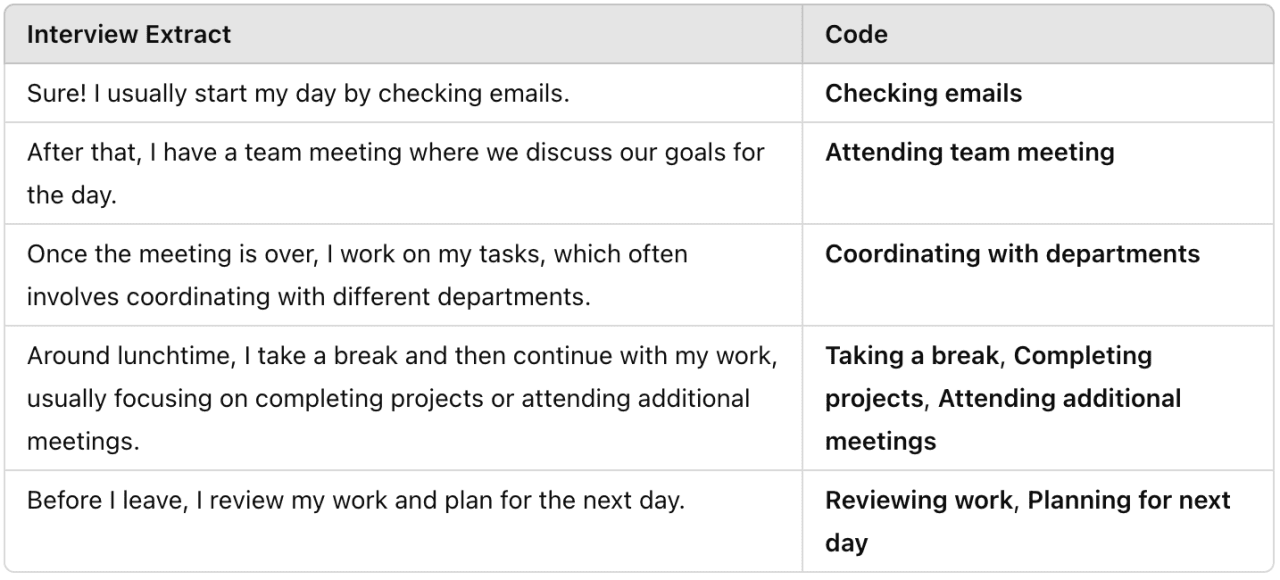Click the "Planning for next" code text
1280x580 pixels.
pyautogui.click(x=1129, y=500)
